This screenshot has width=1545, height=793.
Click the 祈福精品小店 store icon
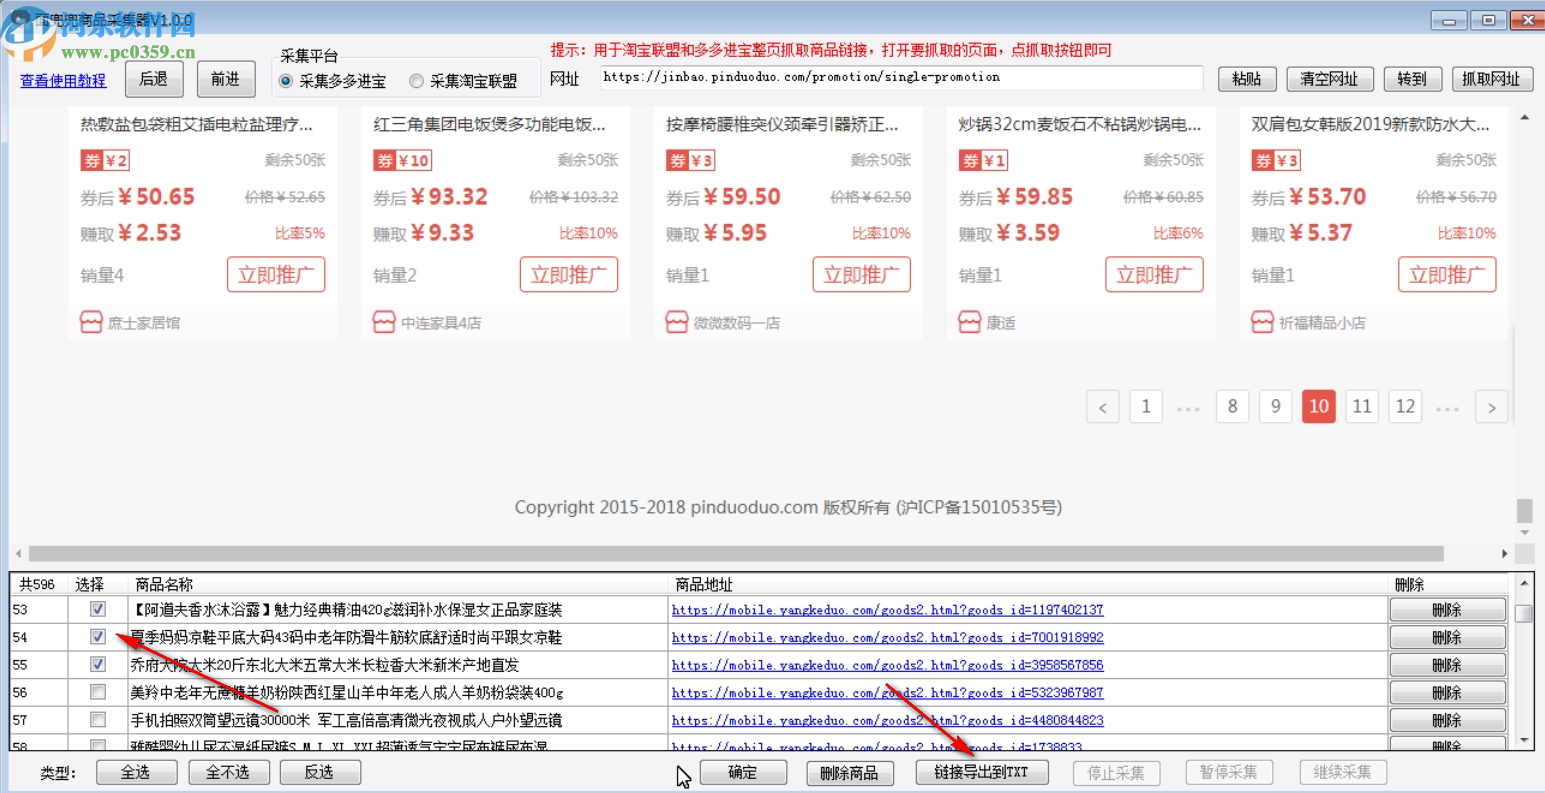[x=1262, y=322]
